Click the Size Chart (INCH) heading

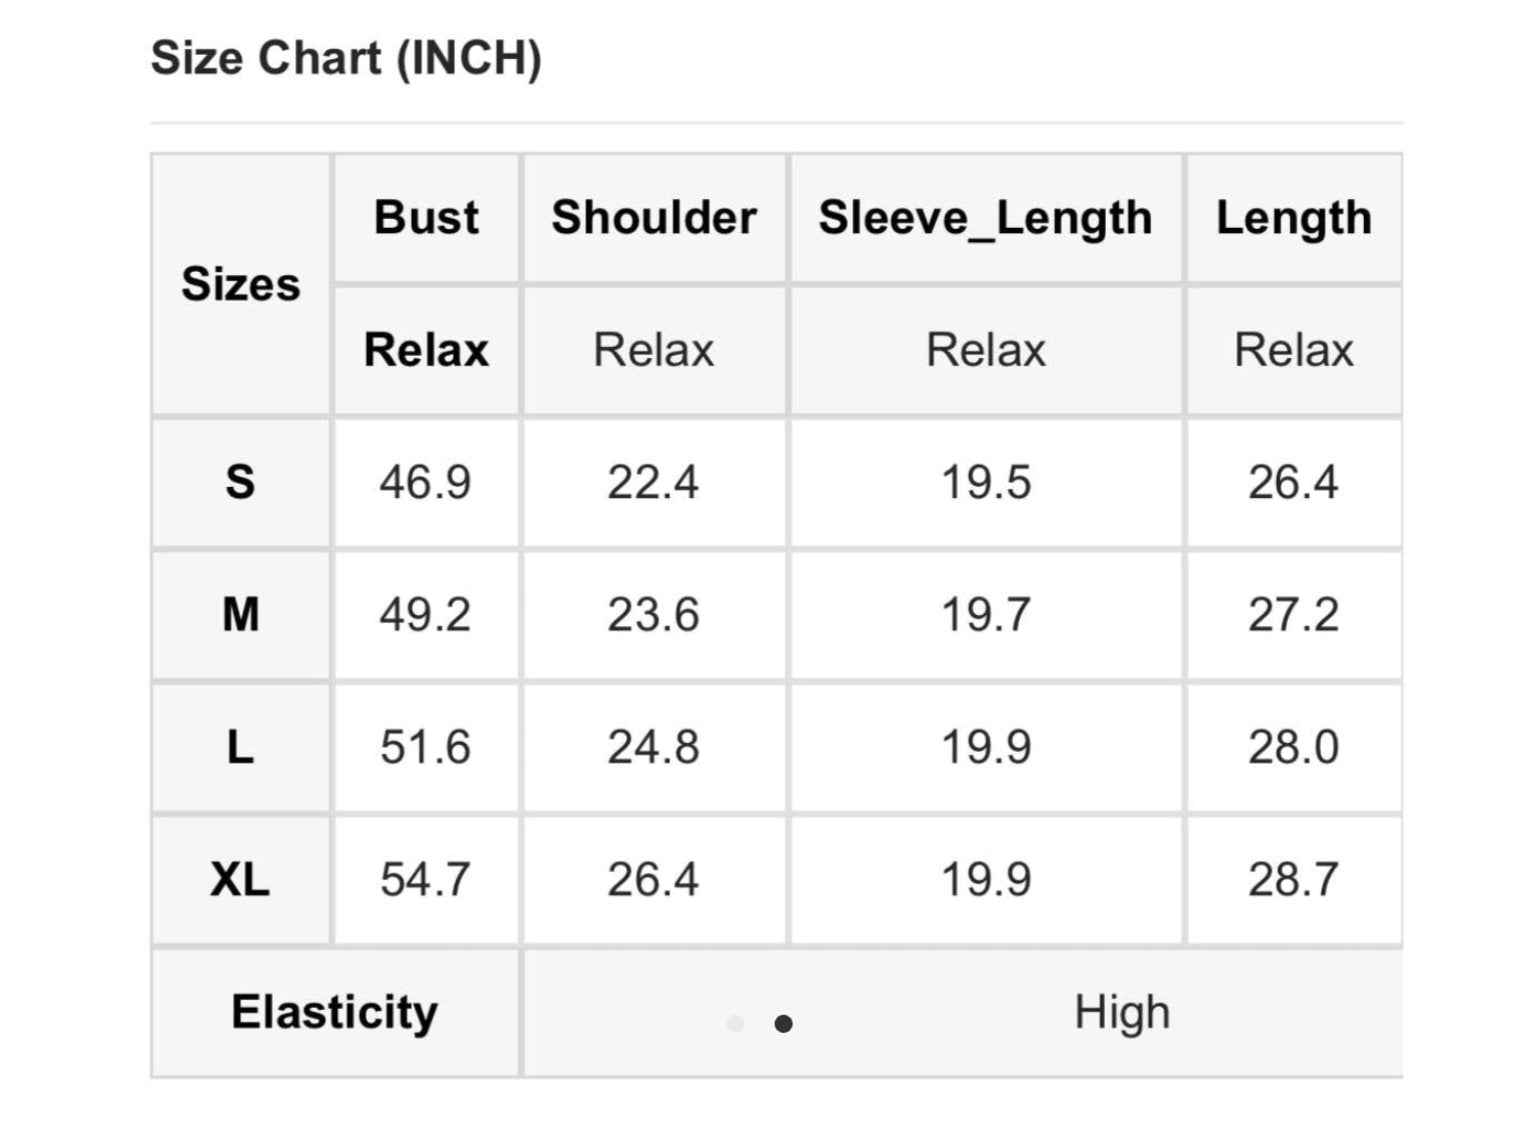point(346,57)
